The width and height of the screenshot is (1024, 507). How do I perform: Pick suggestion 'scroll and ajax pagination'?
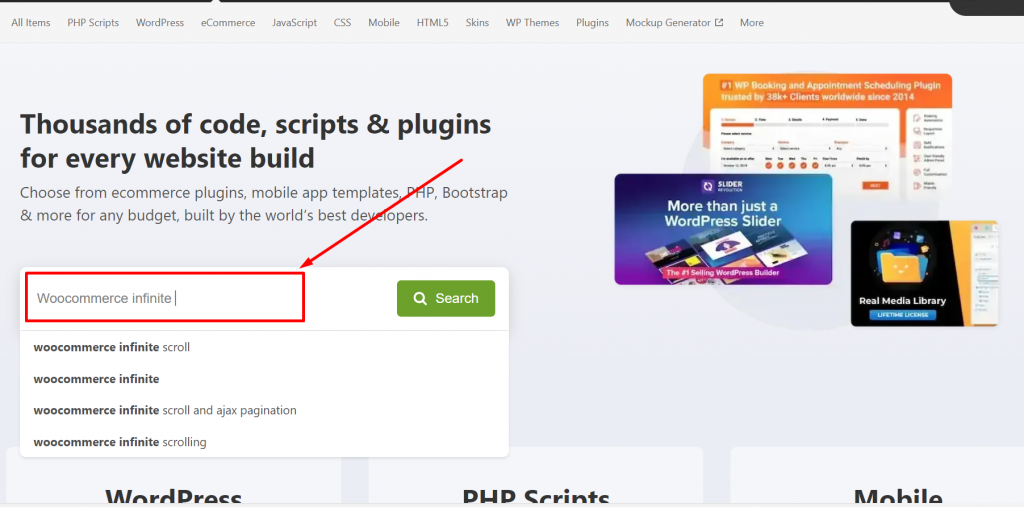click(264, 410)
